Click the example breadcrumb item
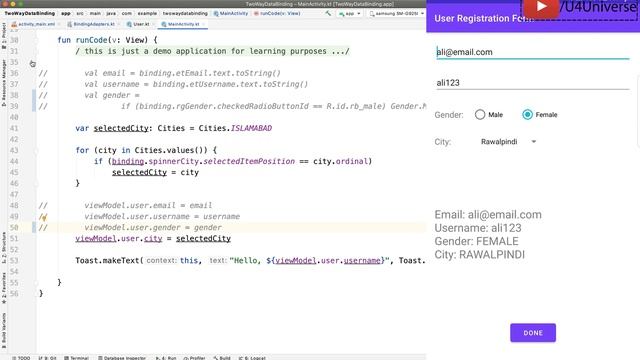This screenshot has height=360, width=640. [x=147, y=13]
